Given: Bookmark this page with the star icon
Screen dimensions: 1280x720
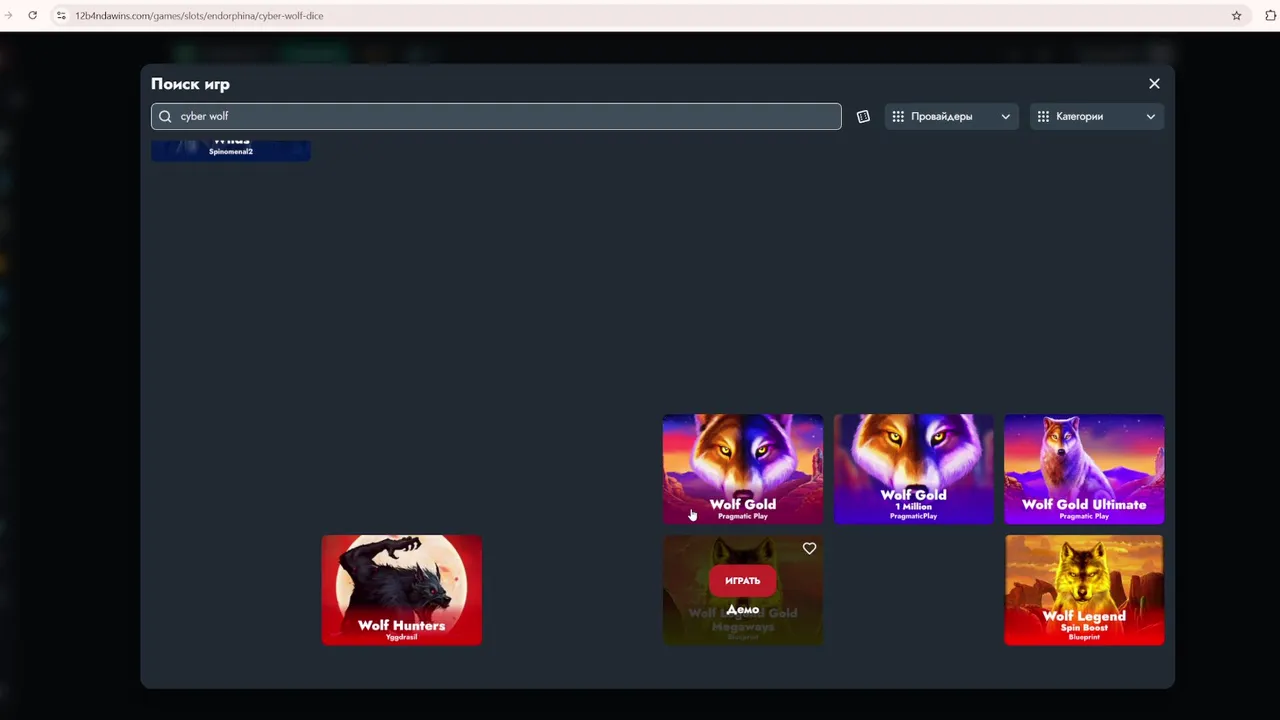Looking at the screenshot, I should coord(1236,16).
